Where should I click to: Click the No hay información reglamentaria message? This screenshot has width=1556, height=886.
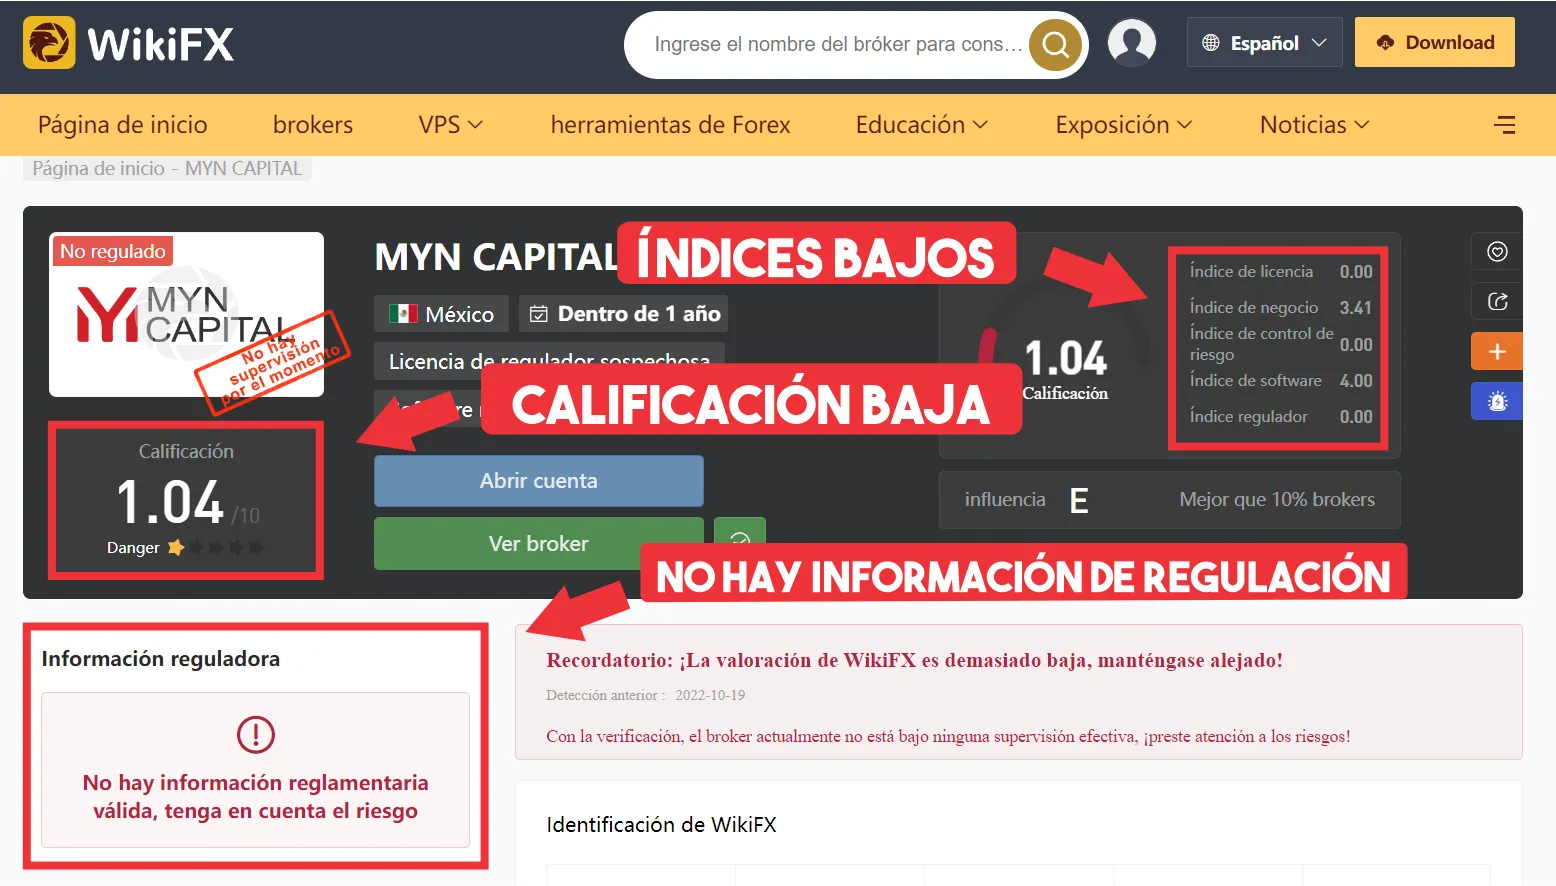point(256,797)
